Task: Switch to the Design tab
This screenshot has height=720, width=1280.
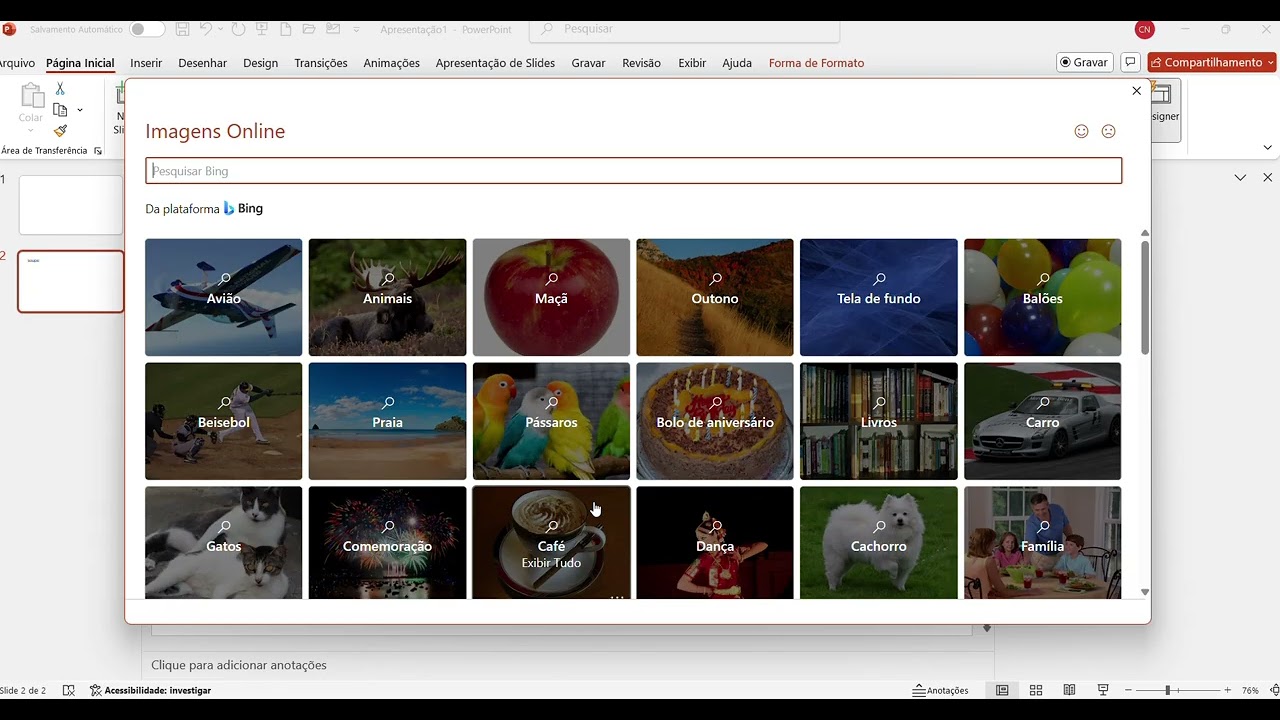Action: coord(260,63)
